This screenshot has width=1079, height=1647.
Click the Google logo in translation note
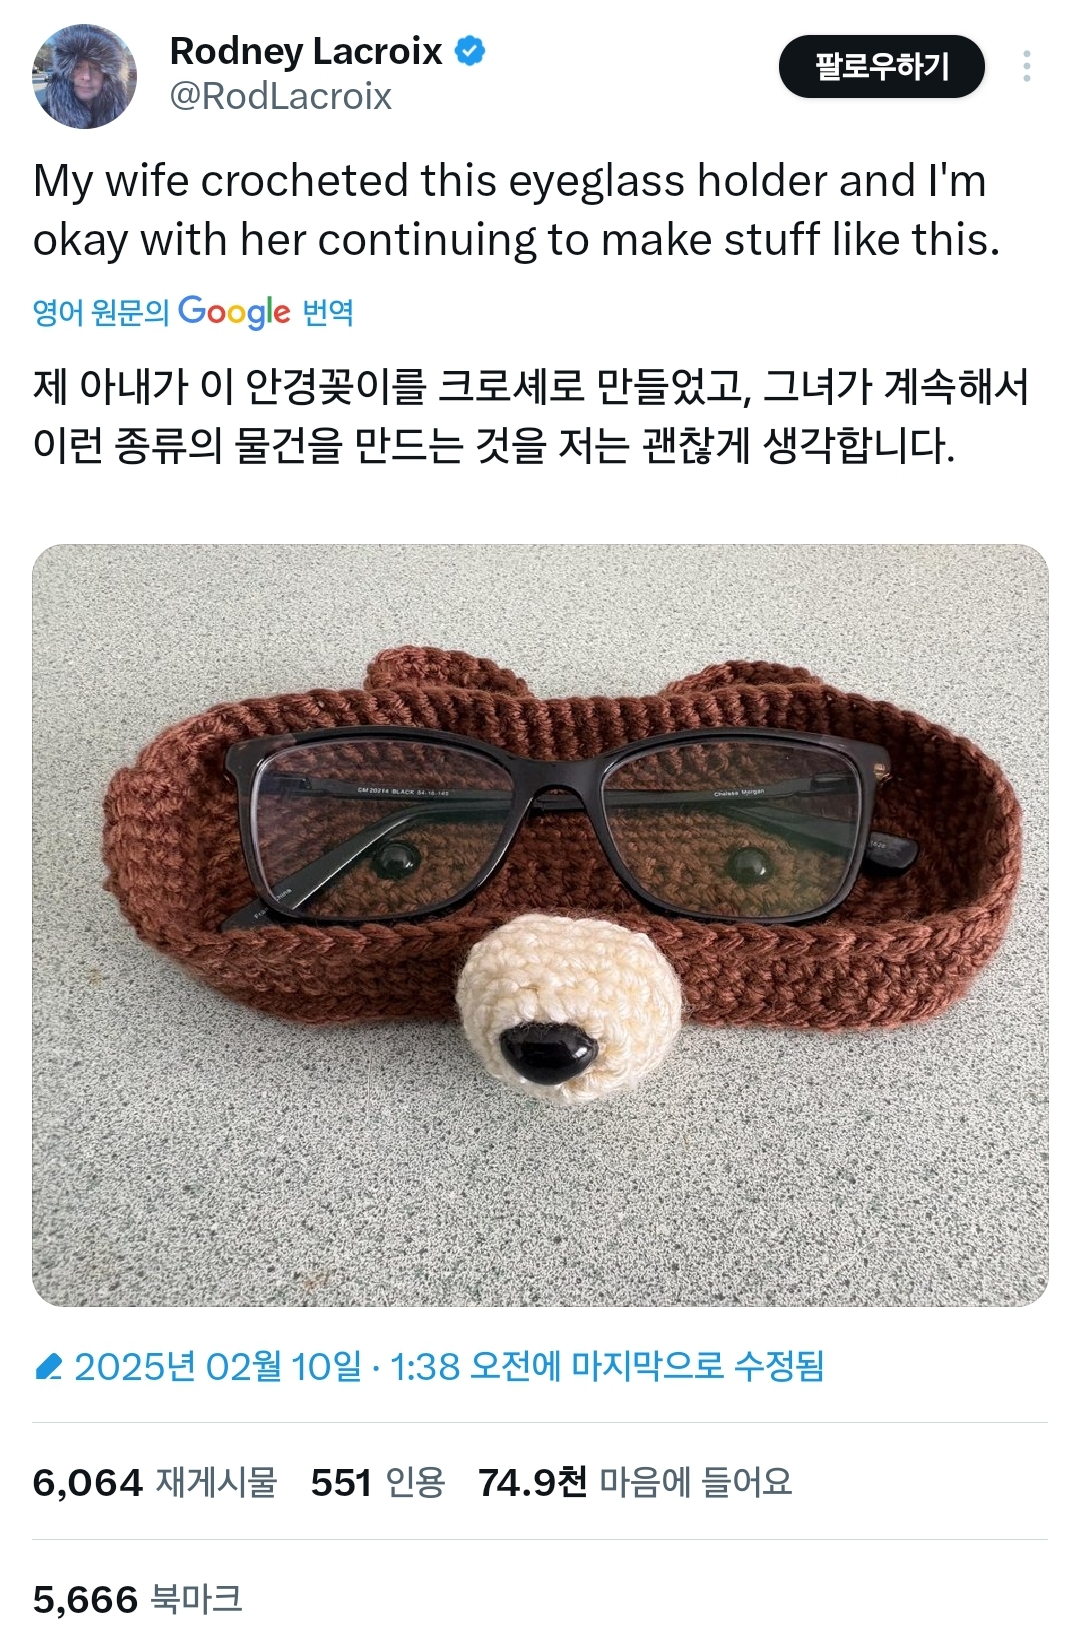[235, 312]
